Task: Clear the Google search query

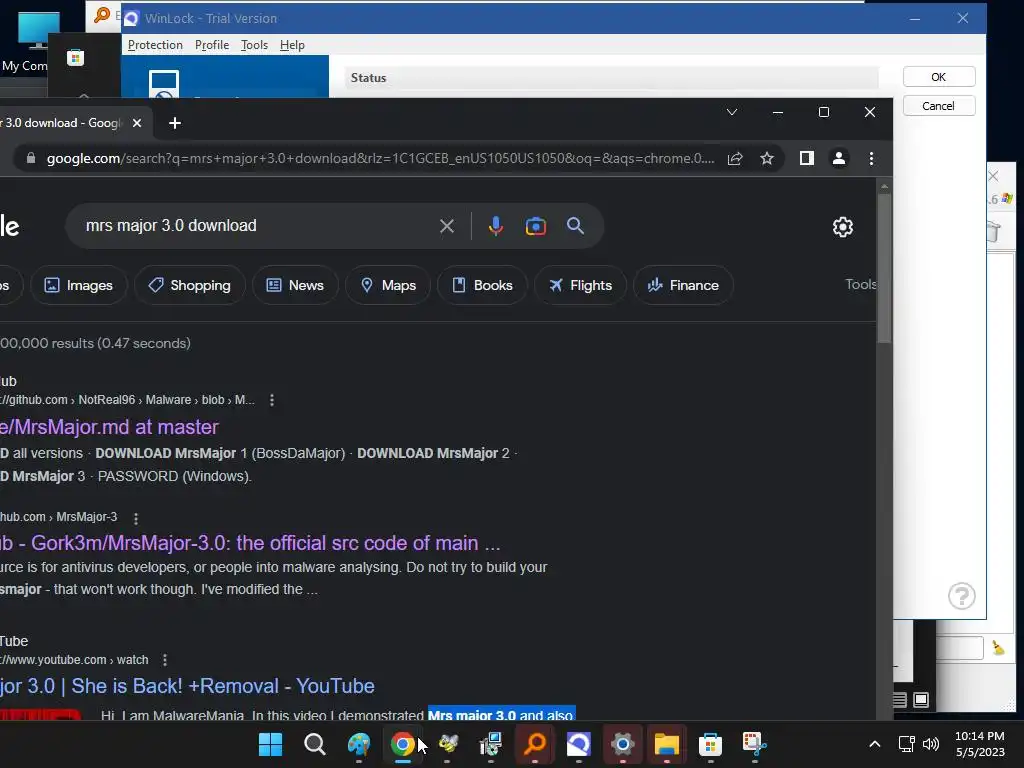Action: [447, 226]
